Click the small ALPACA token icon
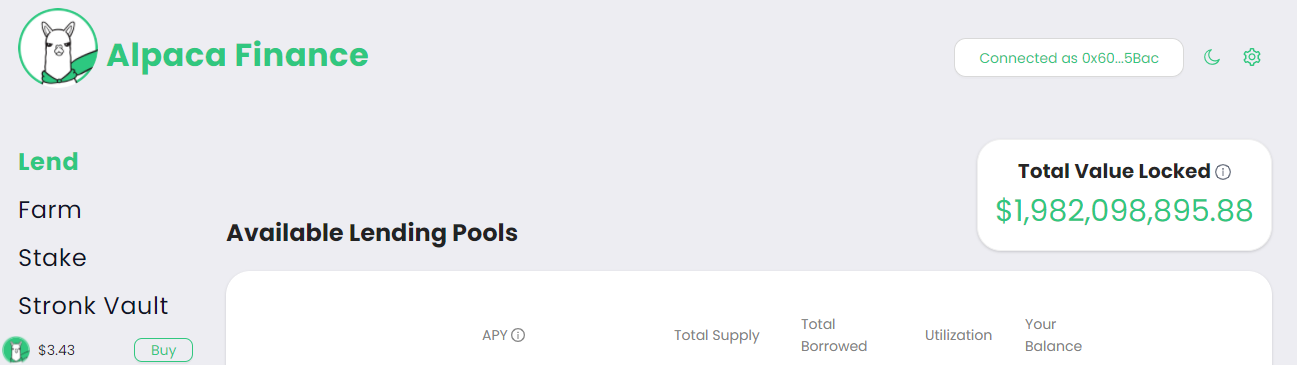 (x=16, y=350)
